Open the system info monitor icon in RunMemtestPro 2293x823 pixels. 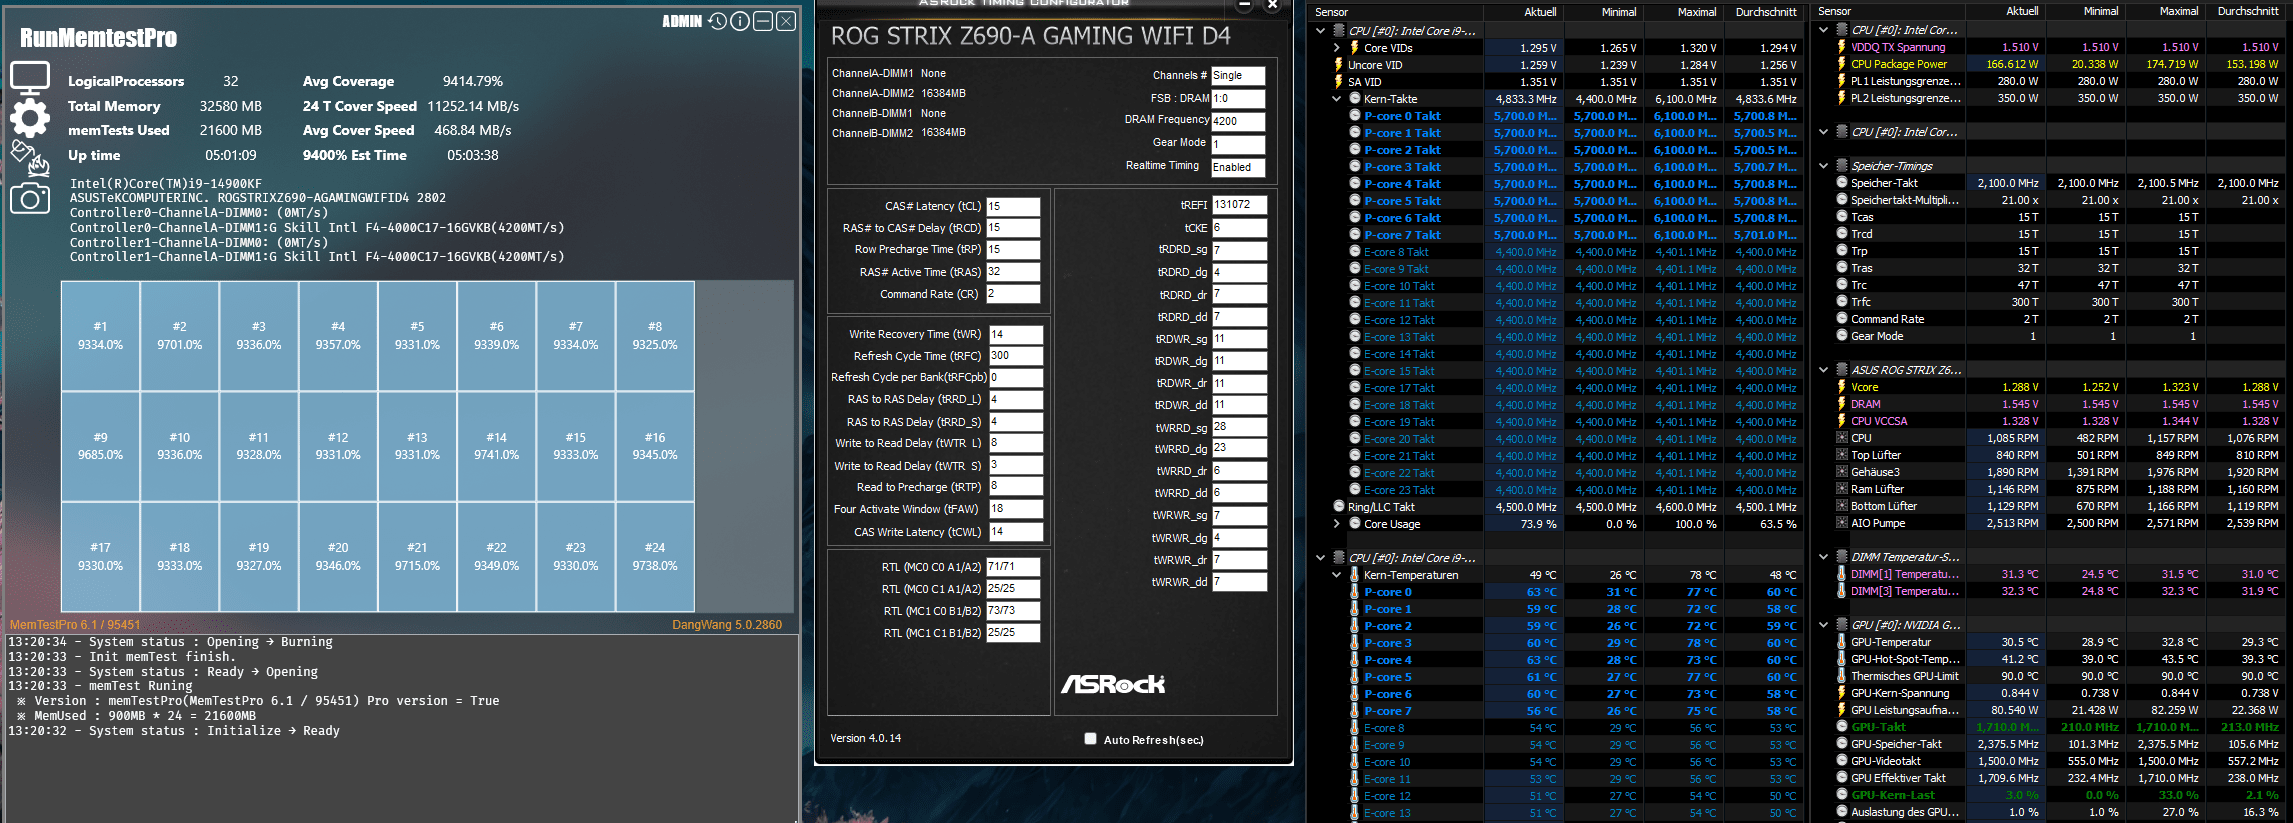click(x=30, y=78)
